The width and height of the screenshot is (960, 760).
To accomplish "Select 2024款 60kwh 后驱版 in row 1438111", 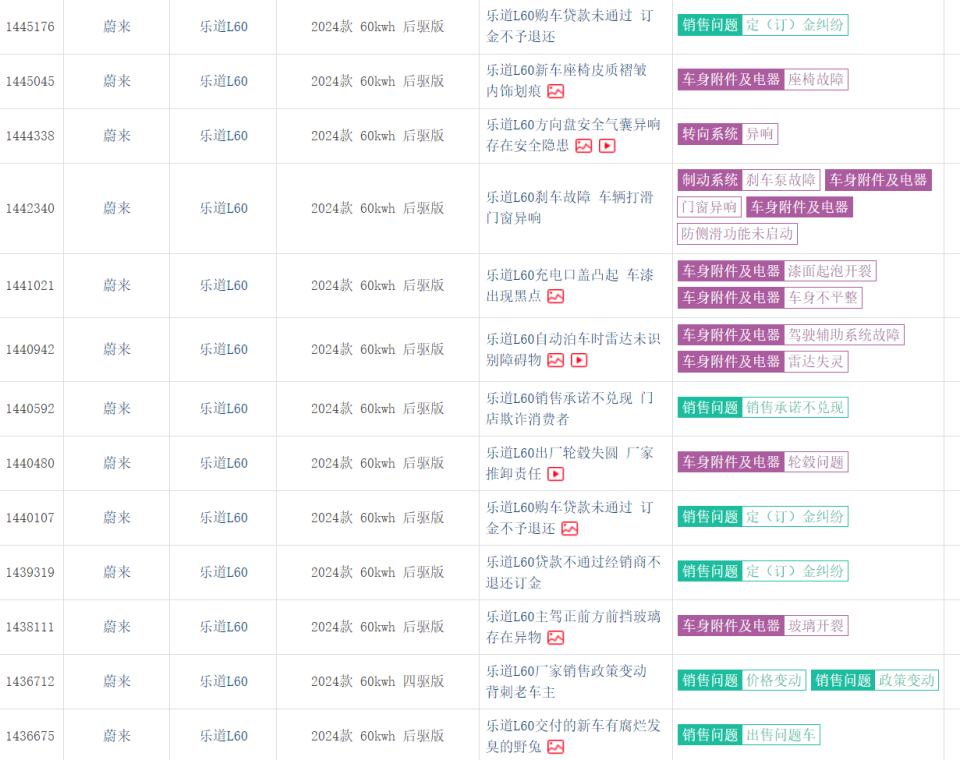I will click(x=377, y=626).
